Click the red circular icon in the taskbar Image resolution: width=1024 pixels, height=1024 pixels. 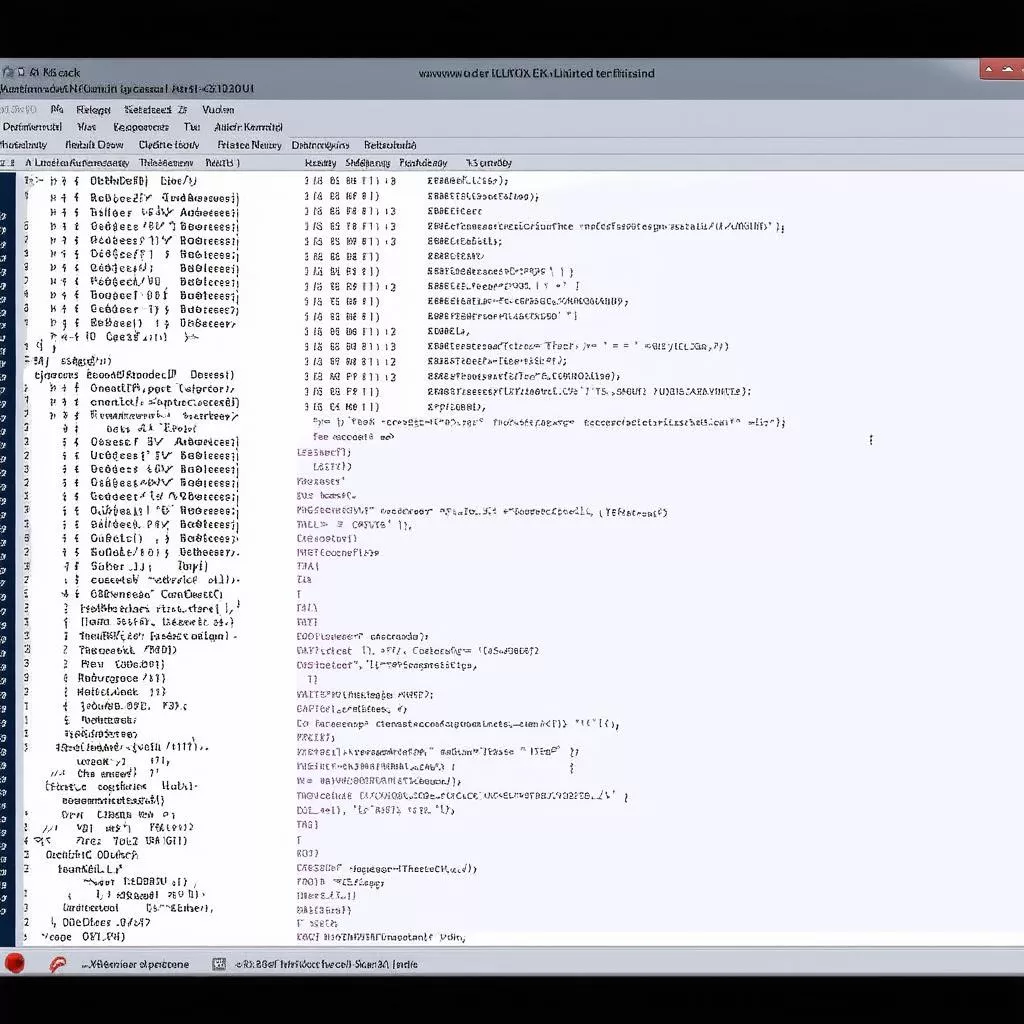[14, 963]
